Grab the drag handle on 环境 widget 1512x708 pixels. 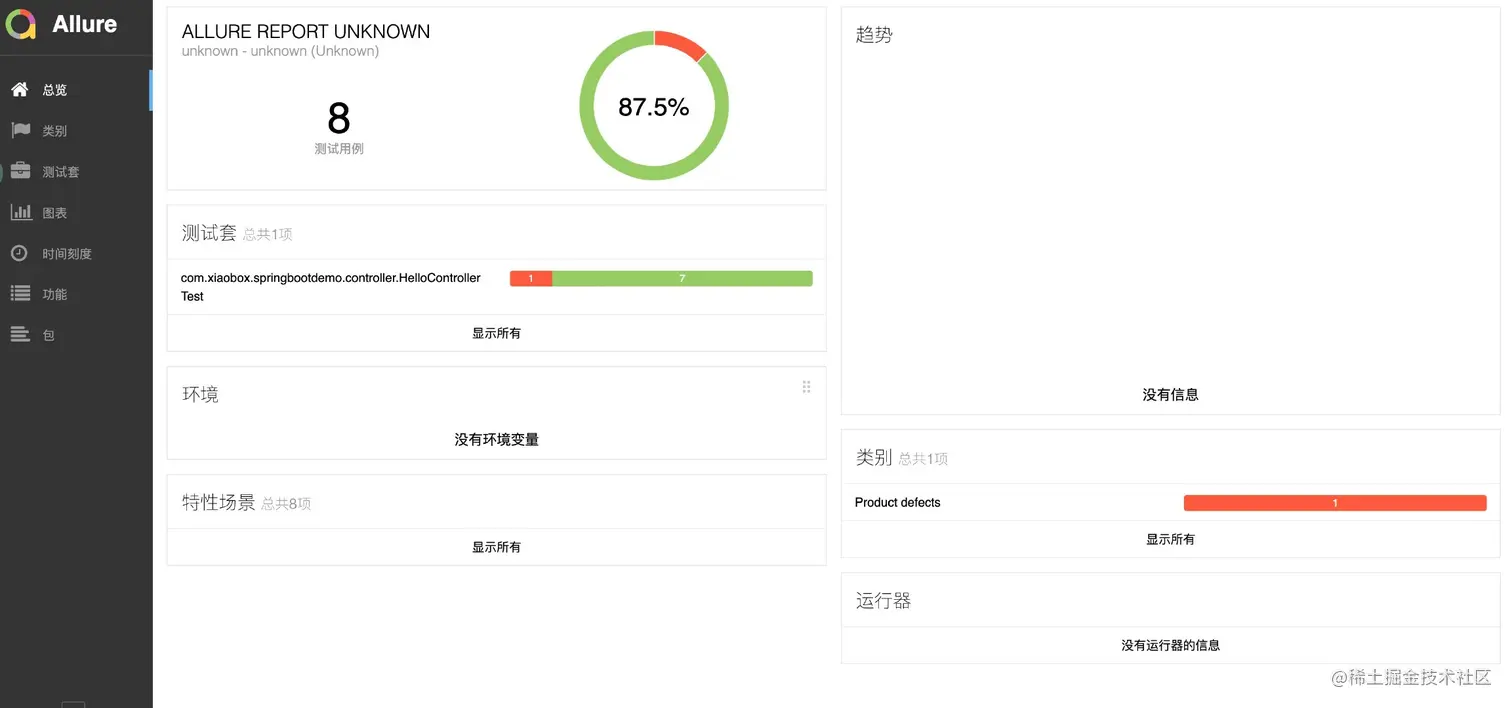[x=806, y=387]
